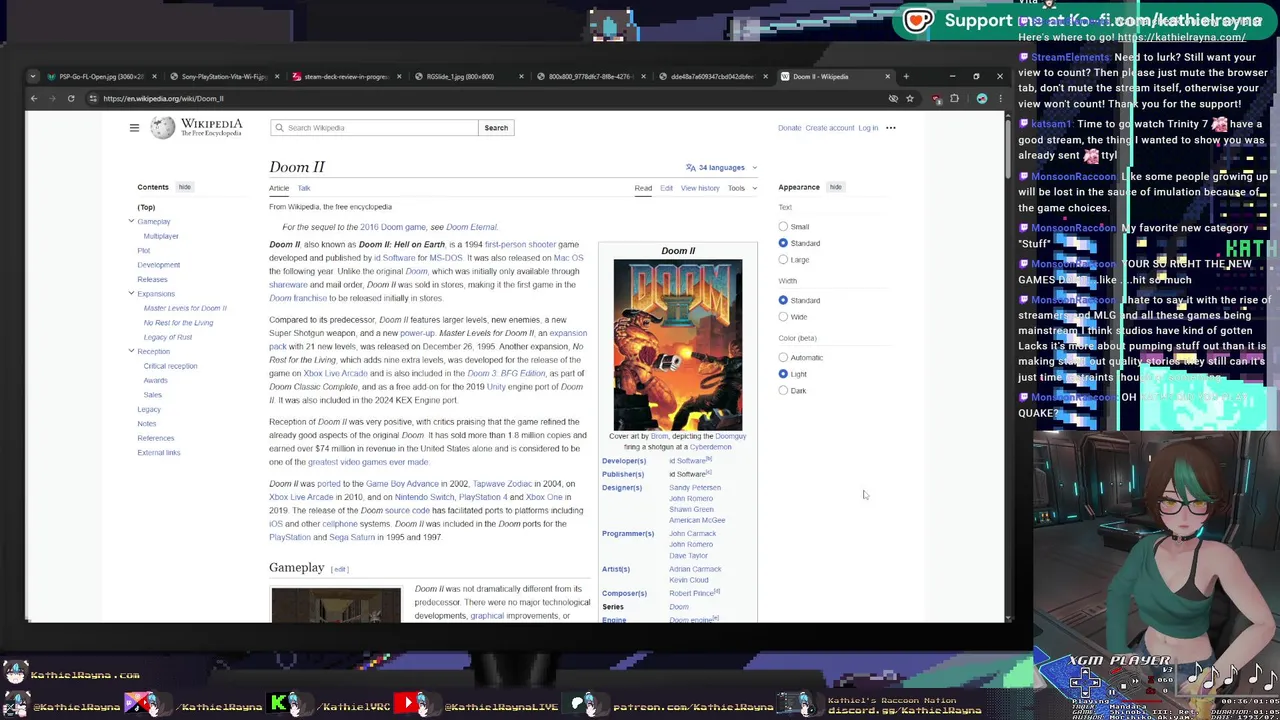
Task: Choose Light color mode
Action: pyautogui.click(x=783, y=374)
